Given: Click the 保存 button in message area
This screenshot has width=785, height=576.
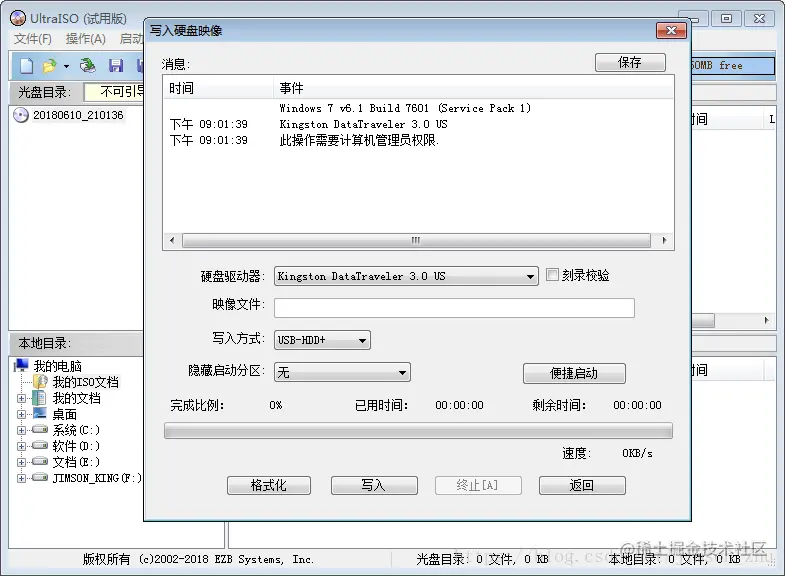Looking at the screenshot, I should point(630,63).
